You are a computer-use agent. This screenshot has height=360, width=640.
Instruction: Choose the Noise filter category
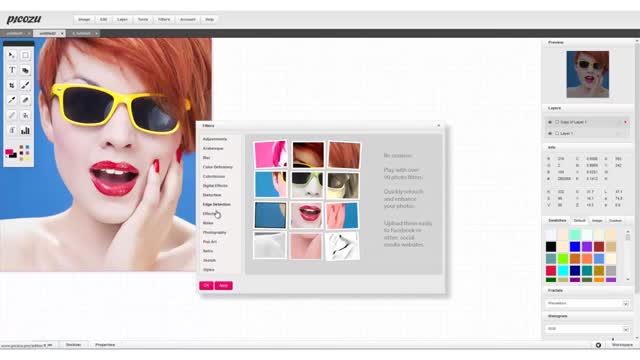point(208,223)
